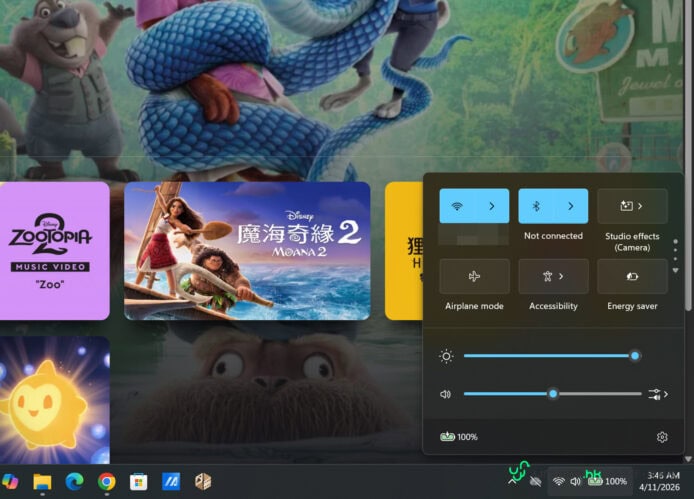Image resolution: width=694 pixels, height=499 pixels.
Task: Click the taskbar volume speaker icon
Action: click(575, 481)
